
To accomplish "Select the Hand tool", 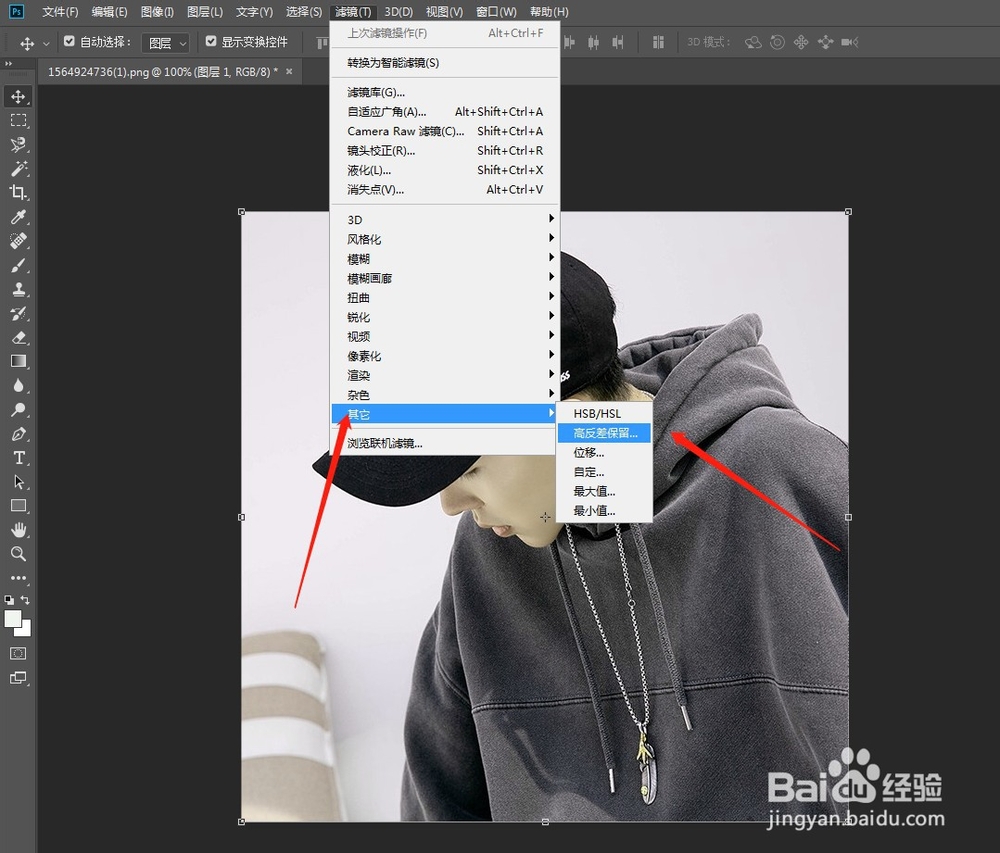I will (18, 529).
